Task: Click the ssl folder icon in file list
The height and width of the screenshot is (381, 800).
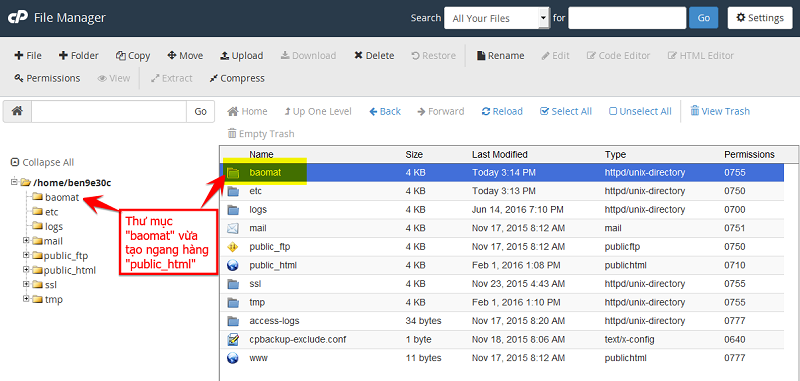Action: (x=233, y=284)
